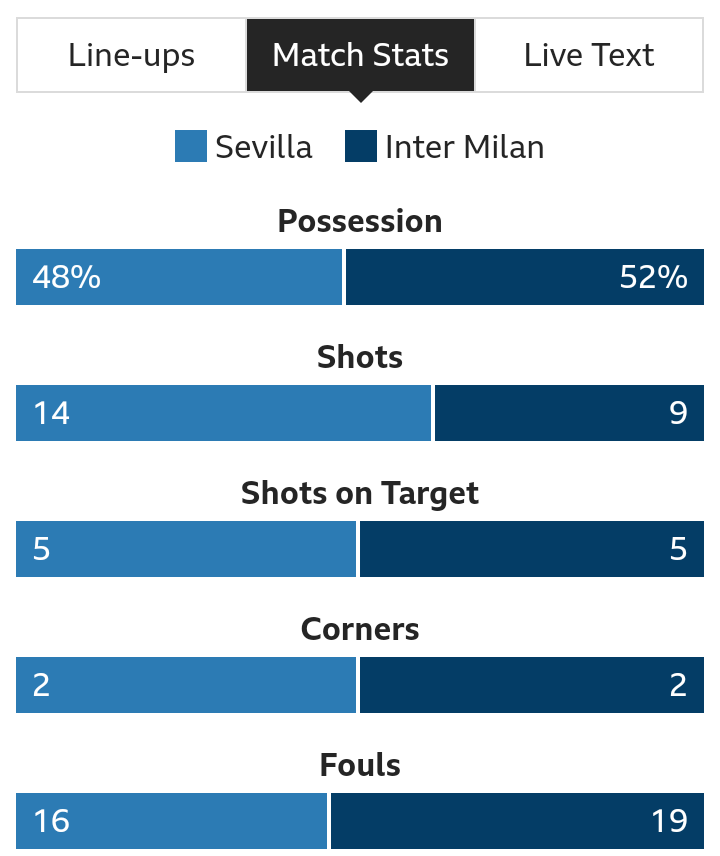Viewport: 720px width, 856px height.
Task: Click Inter Milan's 19 fouls bar
Action: point(517,821)
